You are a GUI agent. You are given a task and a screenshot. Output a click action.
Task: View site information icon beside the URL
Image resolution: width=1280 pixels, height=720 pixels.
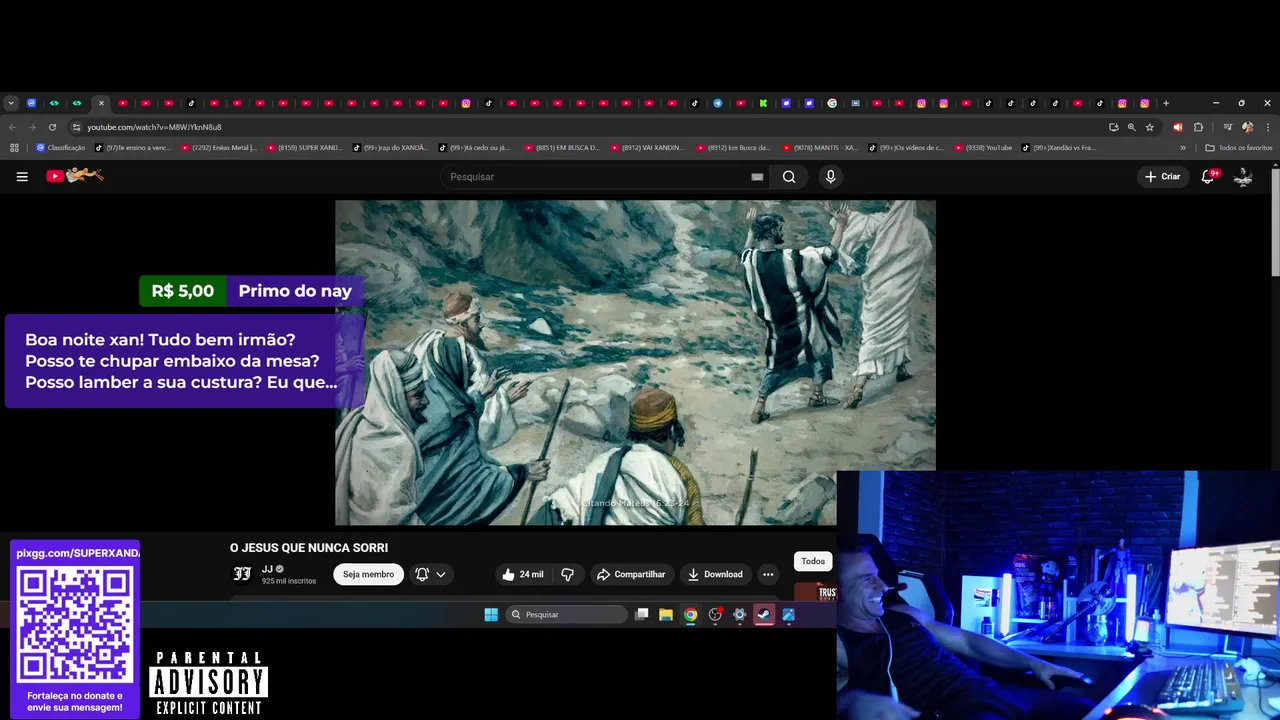[x=76, y=127]
